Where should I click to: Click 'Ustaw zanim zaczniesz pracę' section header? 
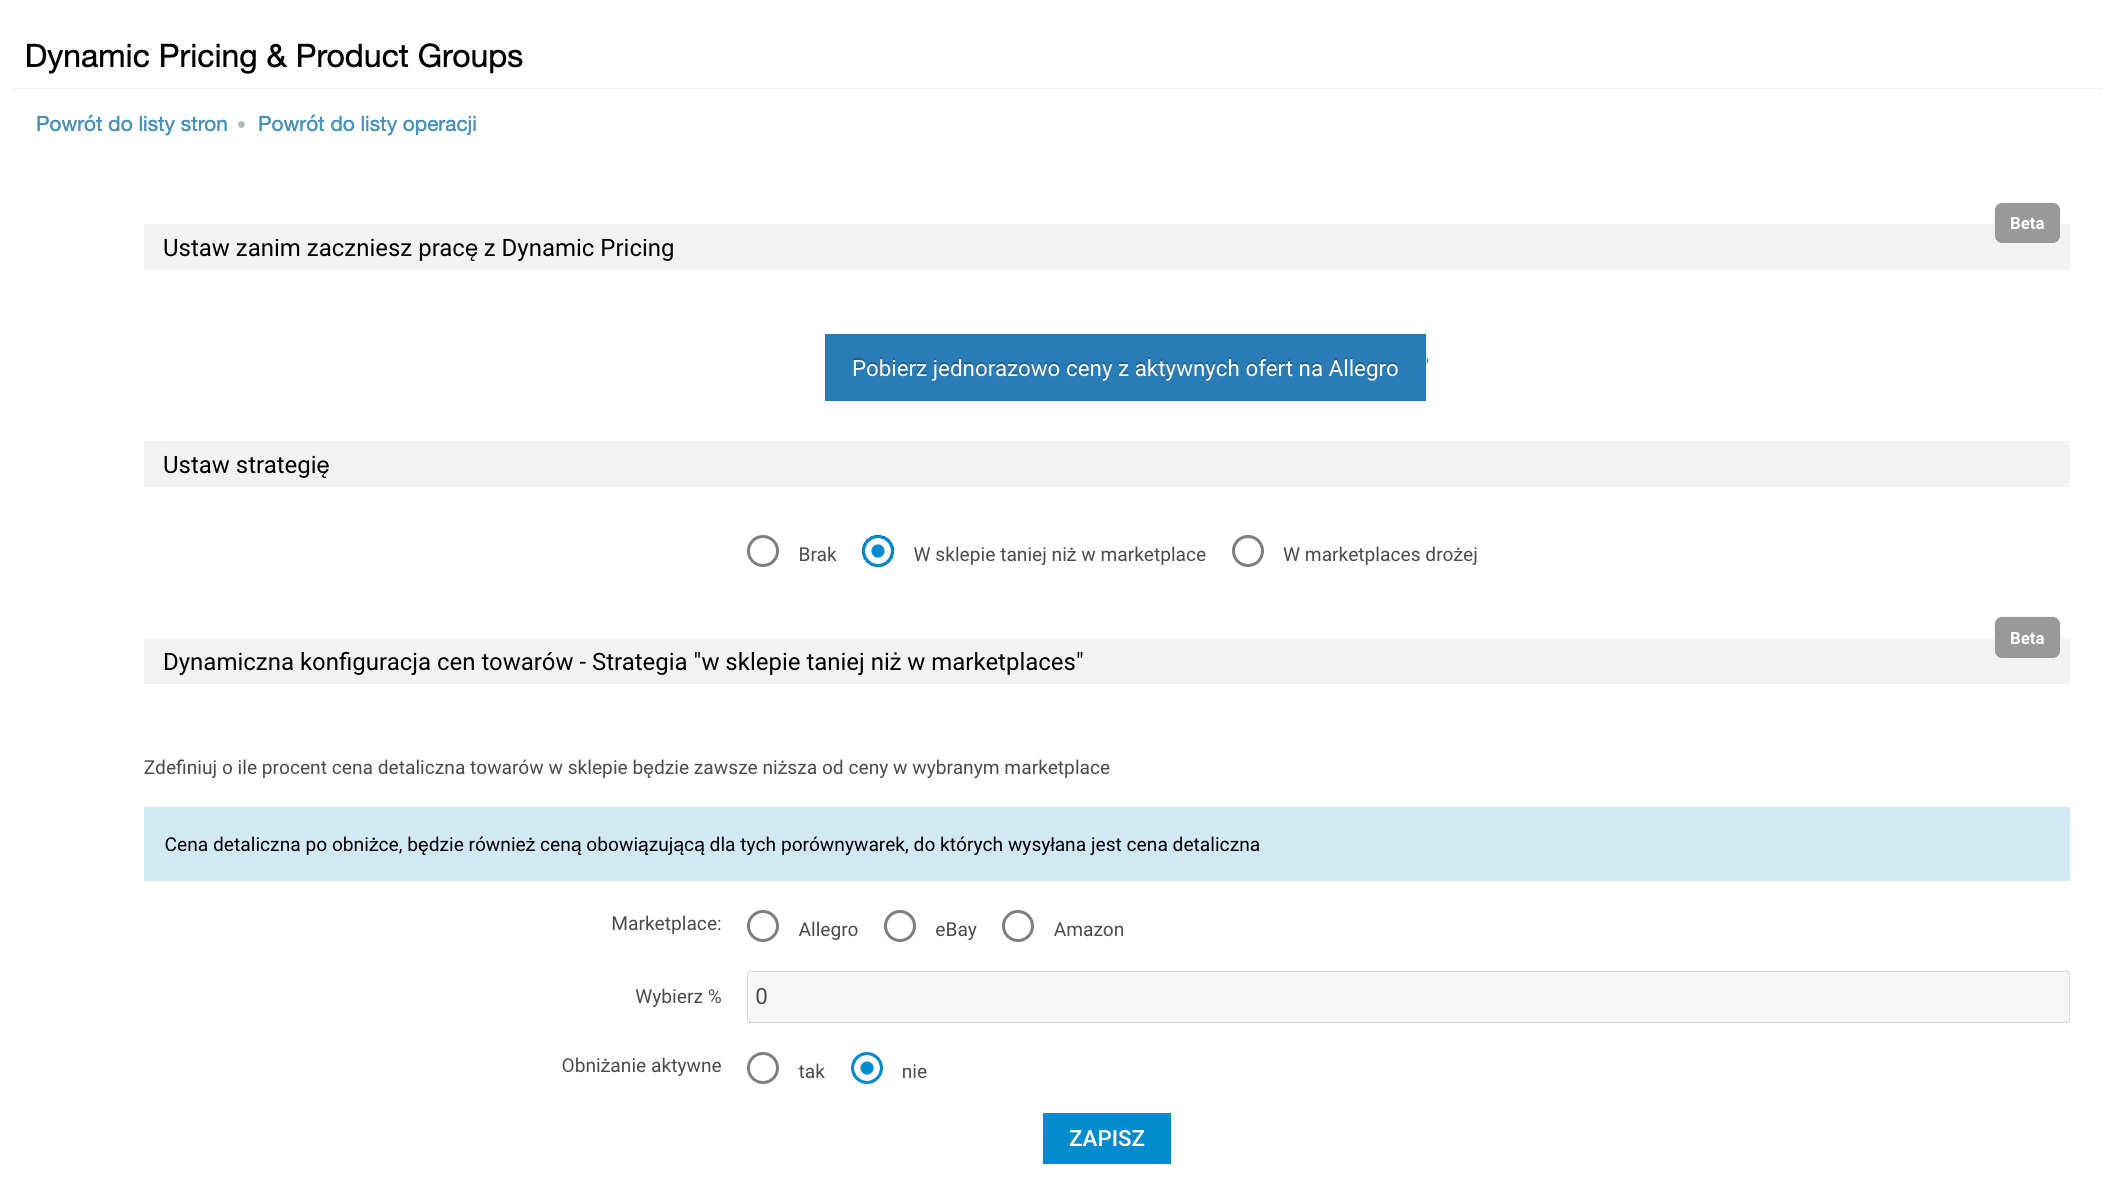pyautogui.click(x=418, y=248)
